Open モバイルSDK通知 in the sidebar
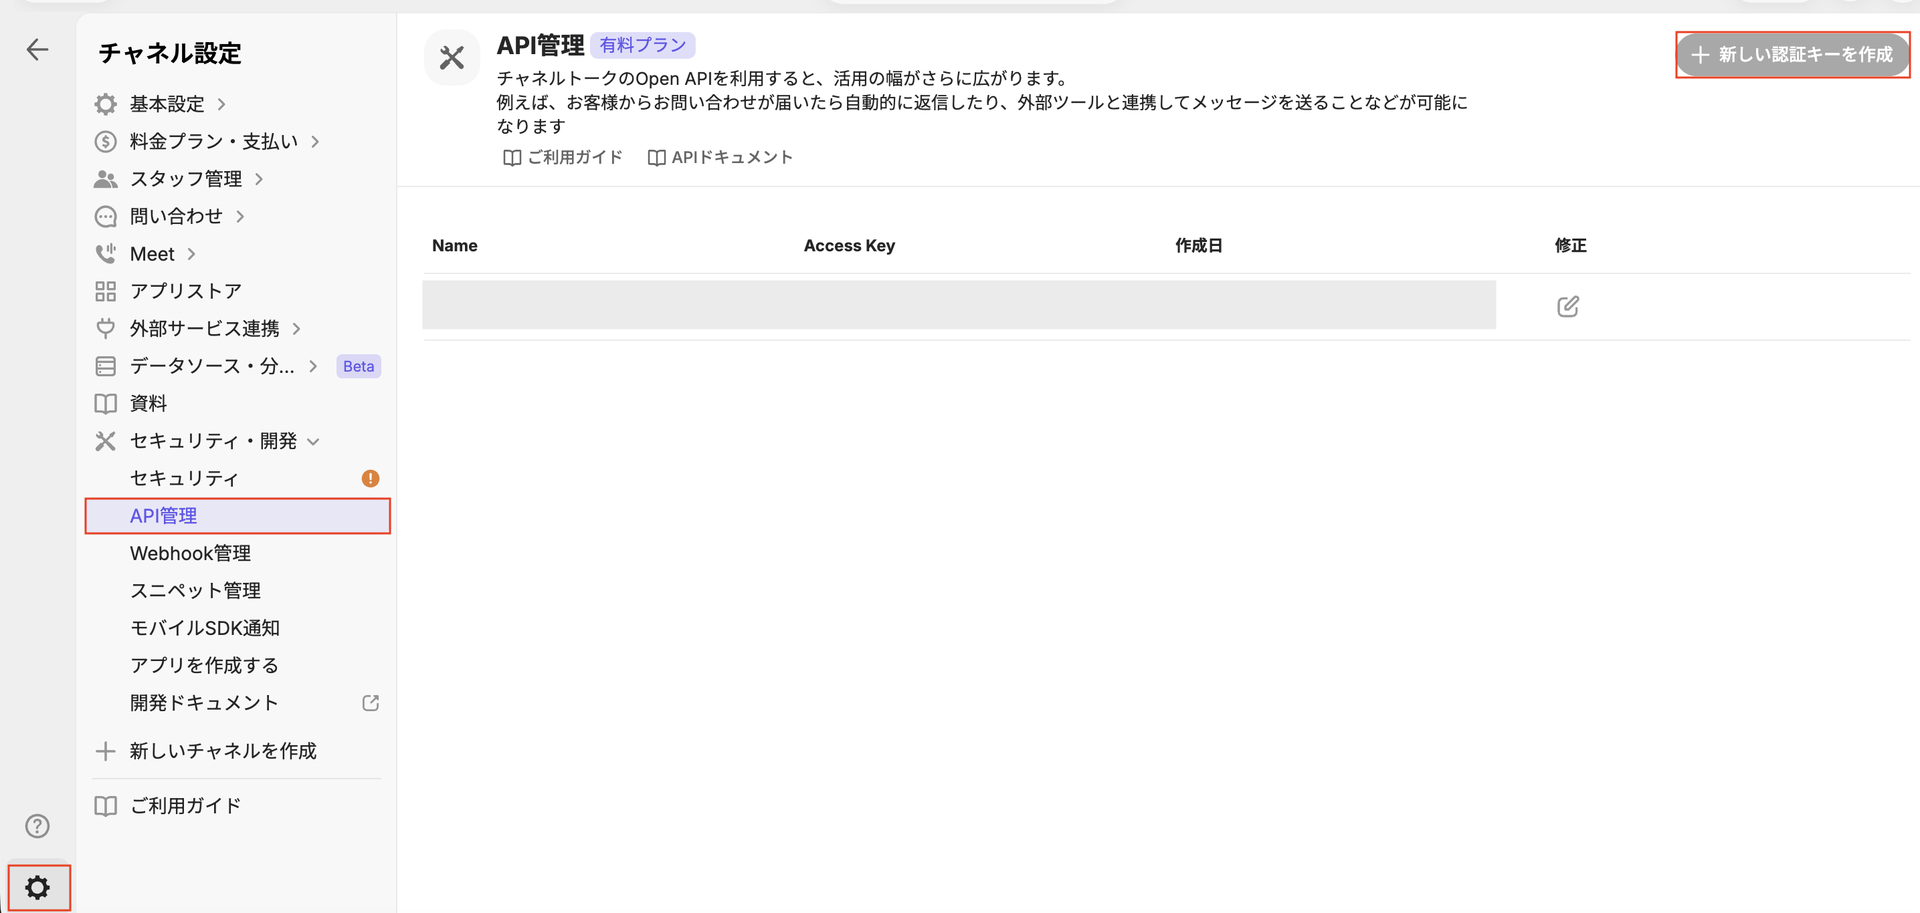This screenshot has height=913, width=1920. tap(205, 628)
